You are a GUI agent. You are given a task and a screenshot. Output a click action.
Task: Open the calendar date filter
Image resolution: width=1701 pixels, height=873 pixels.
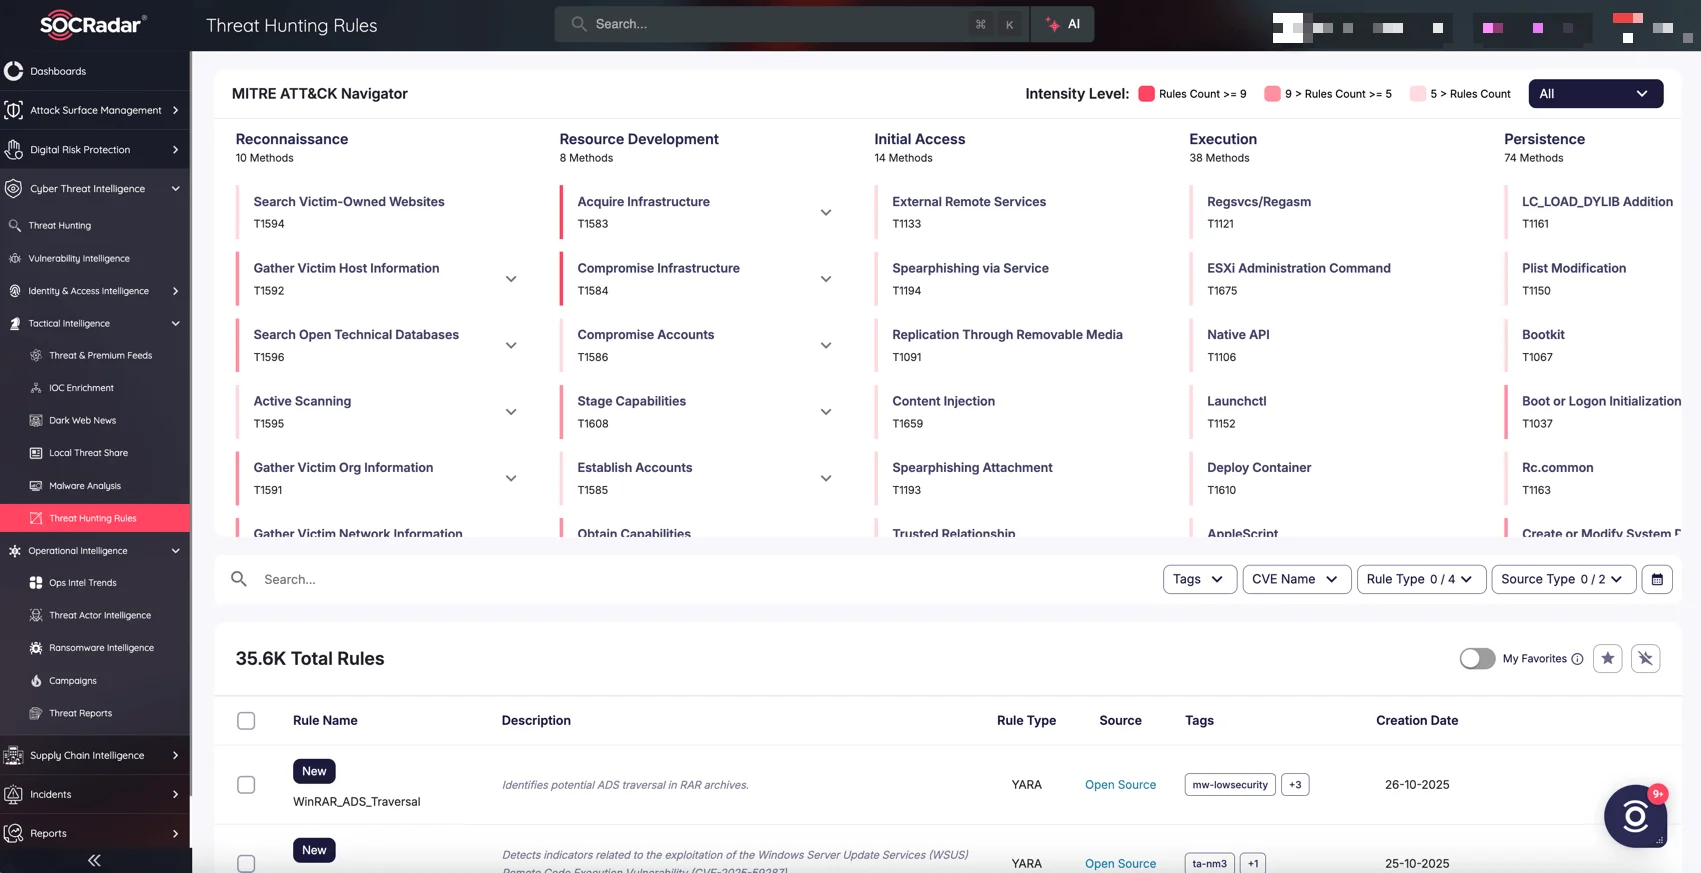[1657, 579]
